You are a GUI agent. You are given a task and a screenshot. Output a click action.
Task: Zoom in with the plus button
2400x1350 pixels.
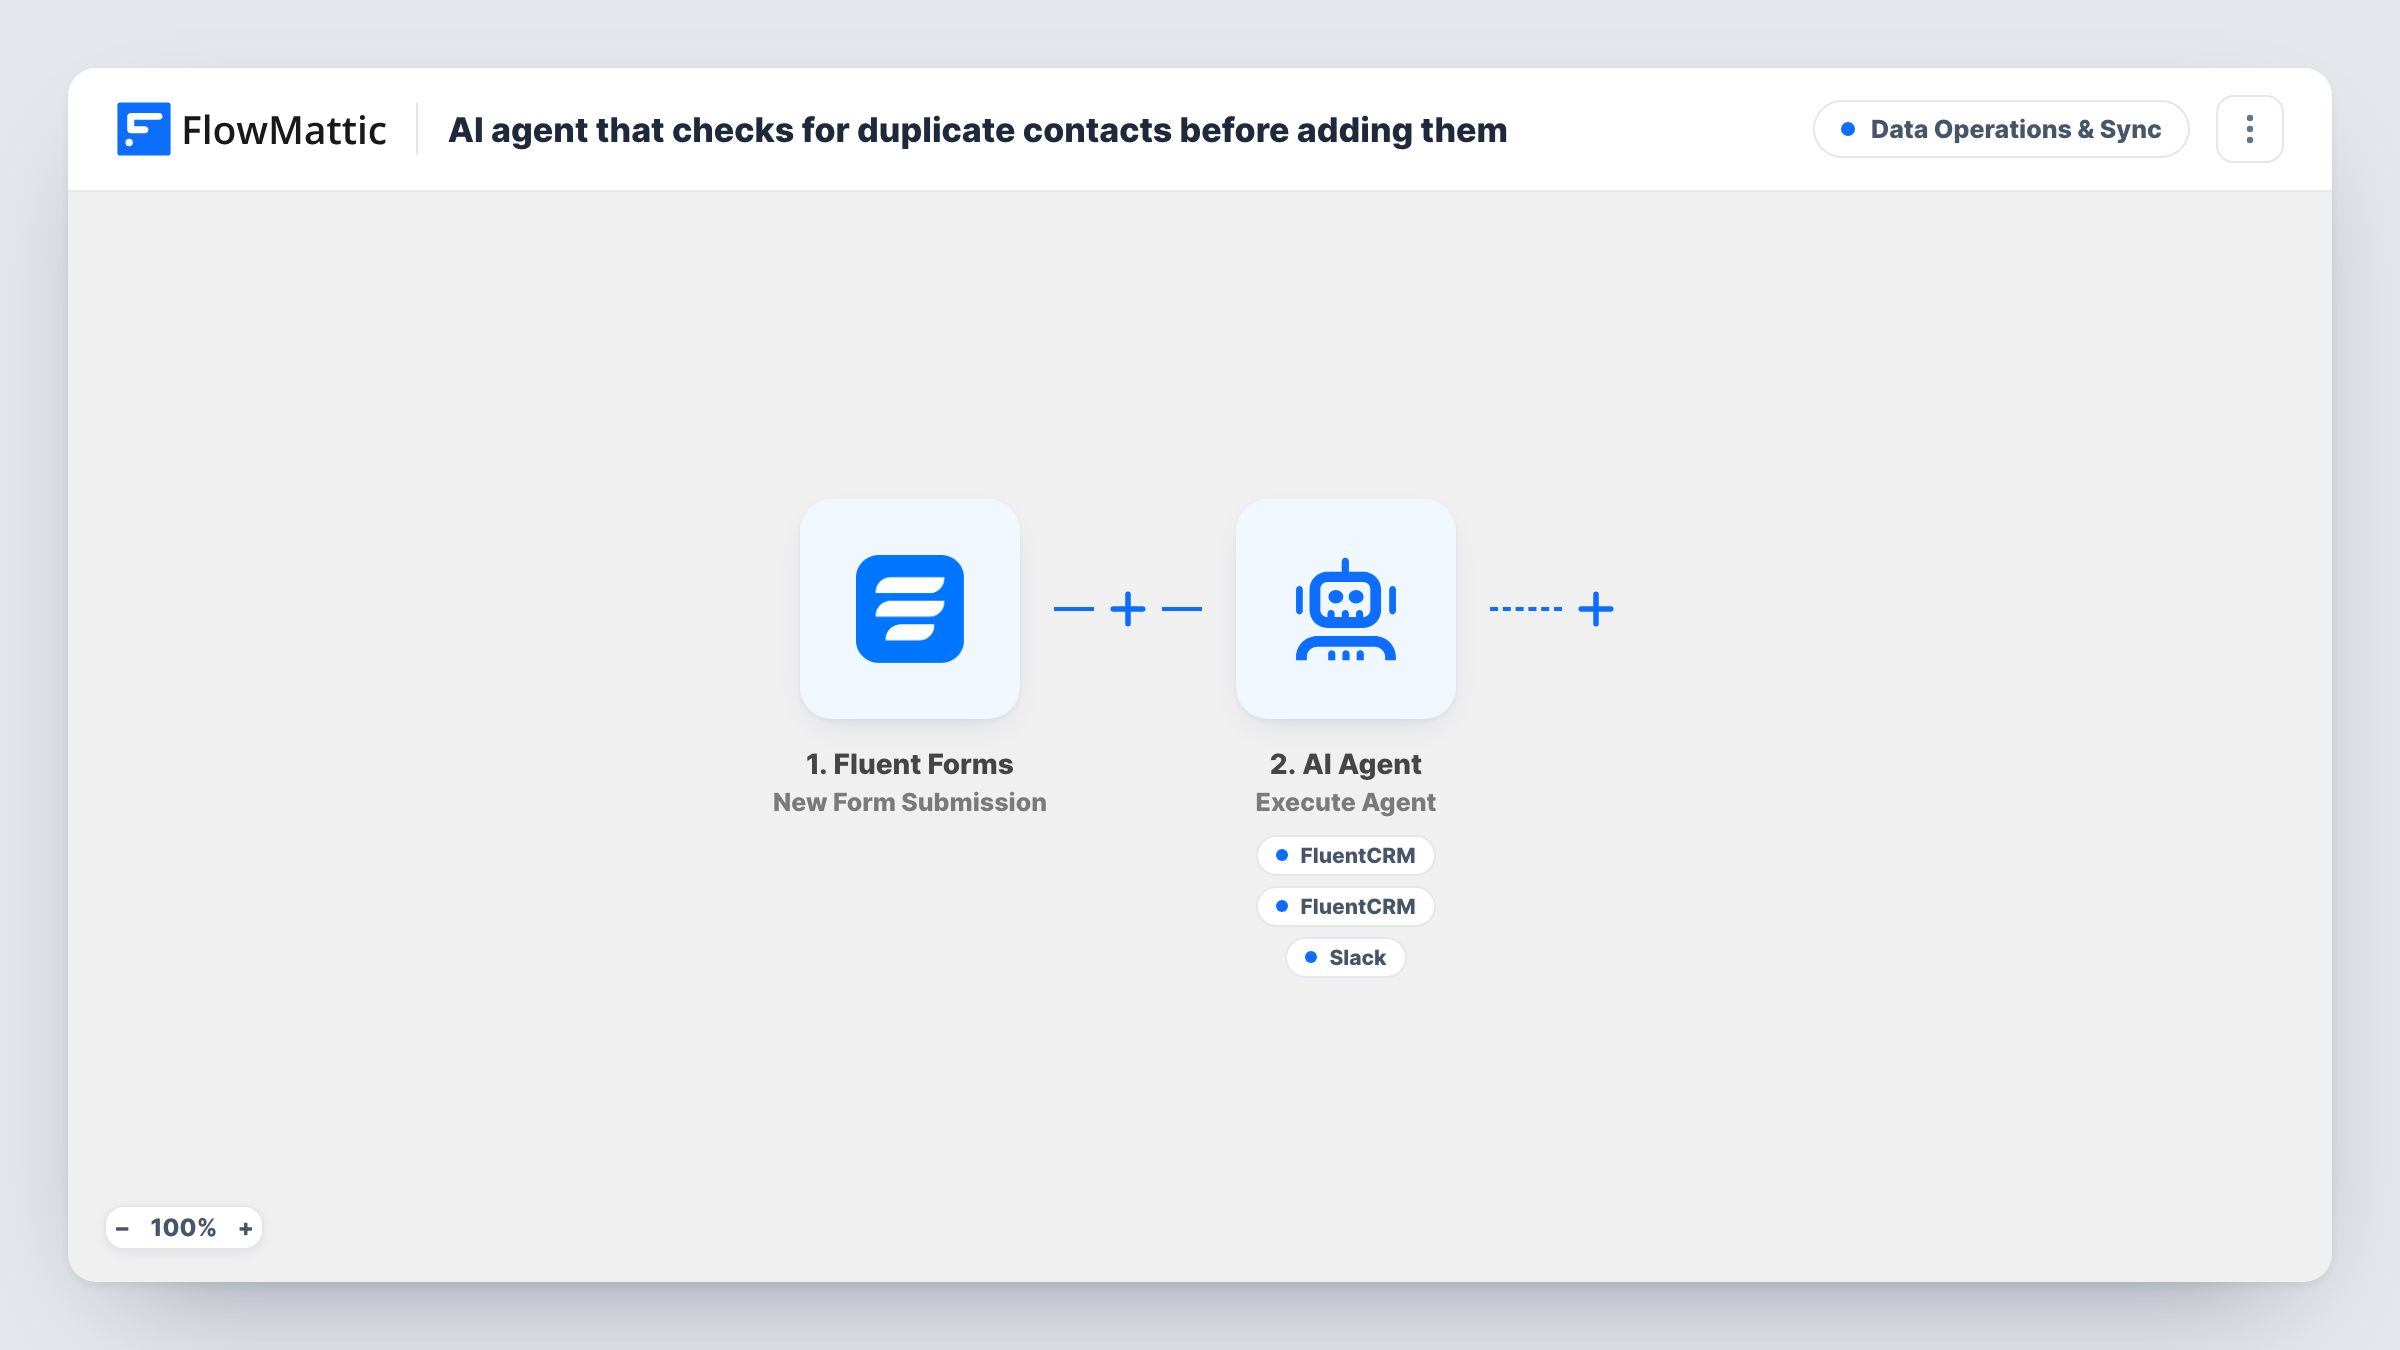pyautogui.click(x=245, y=1228)
